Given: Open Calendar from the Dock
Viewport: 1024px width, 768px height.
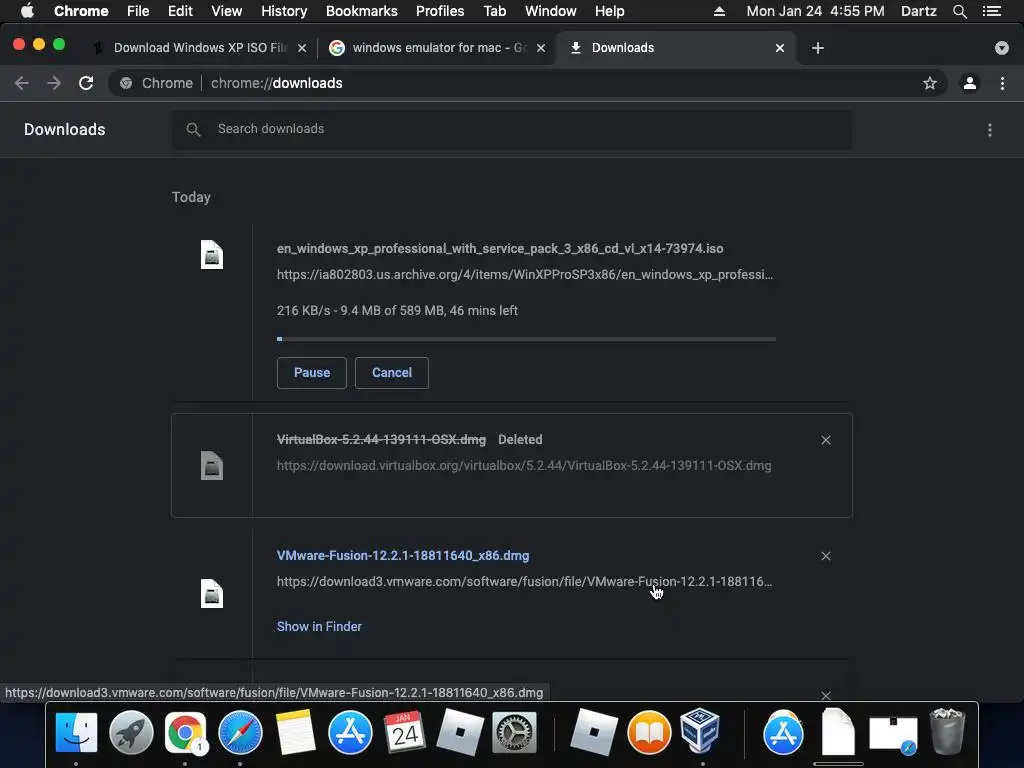Looking at the screenshot, I should [x=405, y=732].
